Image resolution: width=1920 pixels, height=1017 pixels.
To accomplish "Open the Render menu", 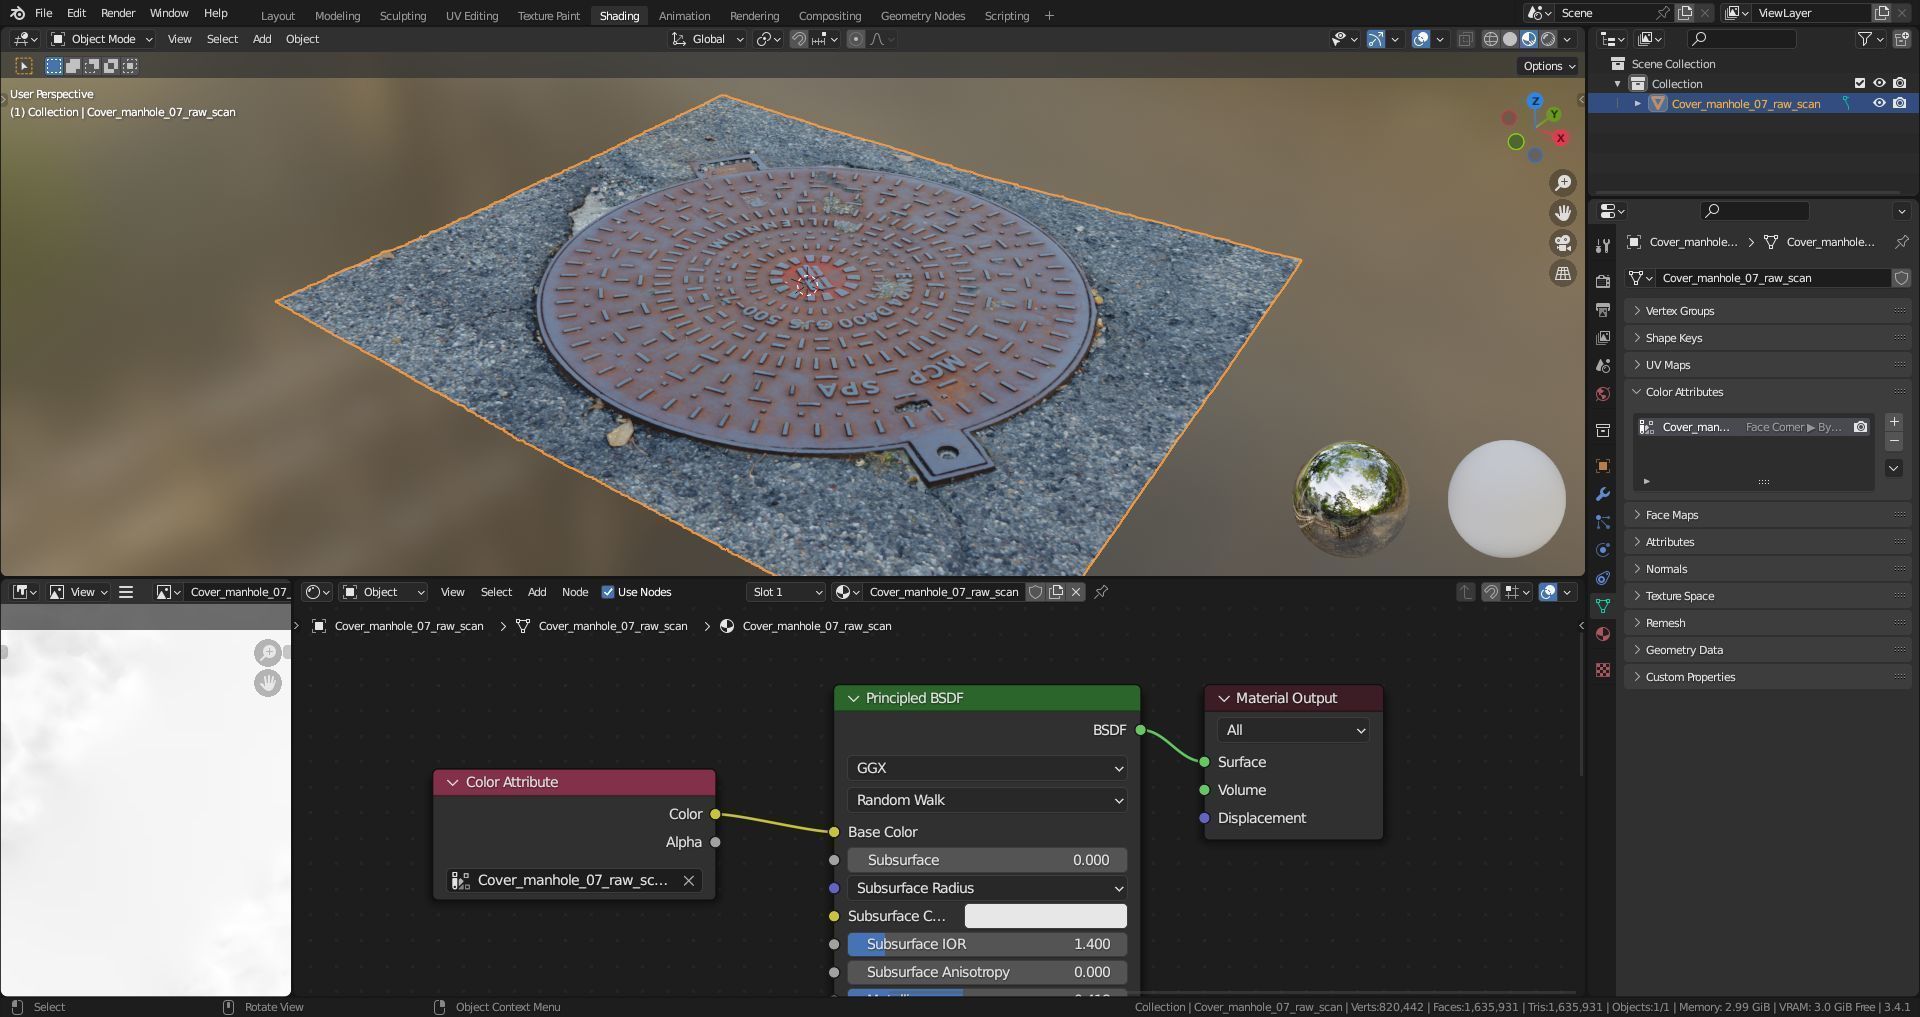I will [118, 13].
